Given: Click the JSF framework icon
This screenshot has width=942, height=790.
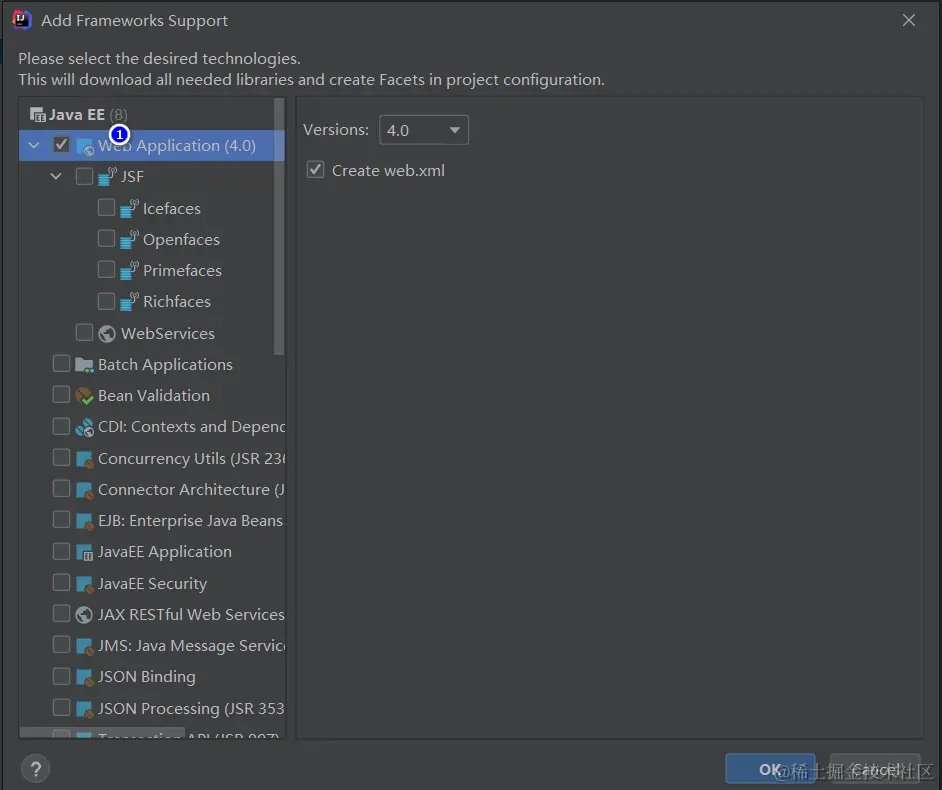Looking at the screenshot, I should pyautogui.click(x=108, y=177).
